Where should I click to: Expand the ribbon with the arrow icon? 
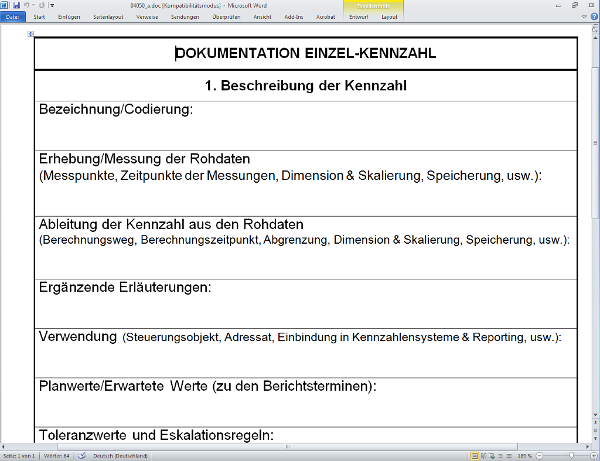pos(584,16)
